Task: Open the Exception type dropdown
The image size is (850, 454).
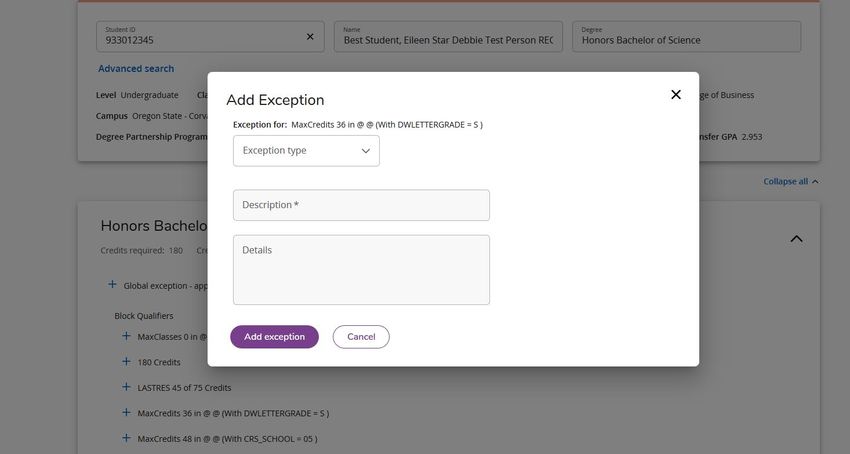Action: pyautogui.click(x=306, y=151)
